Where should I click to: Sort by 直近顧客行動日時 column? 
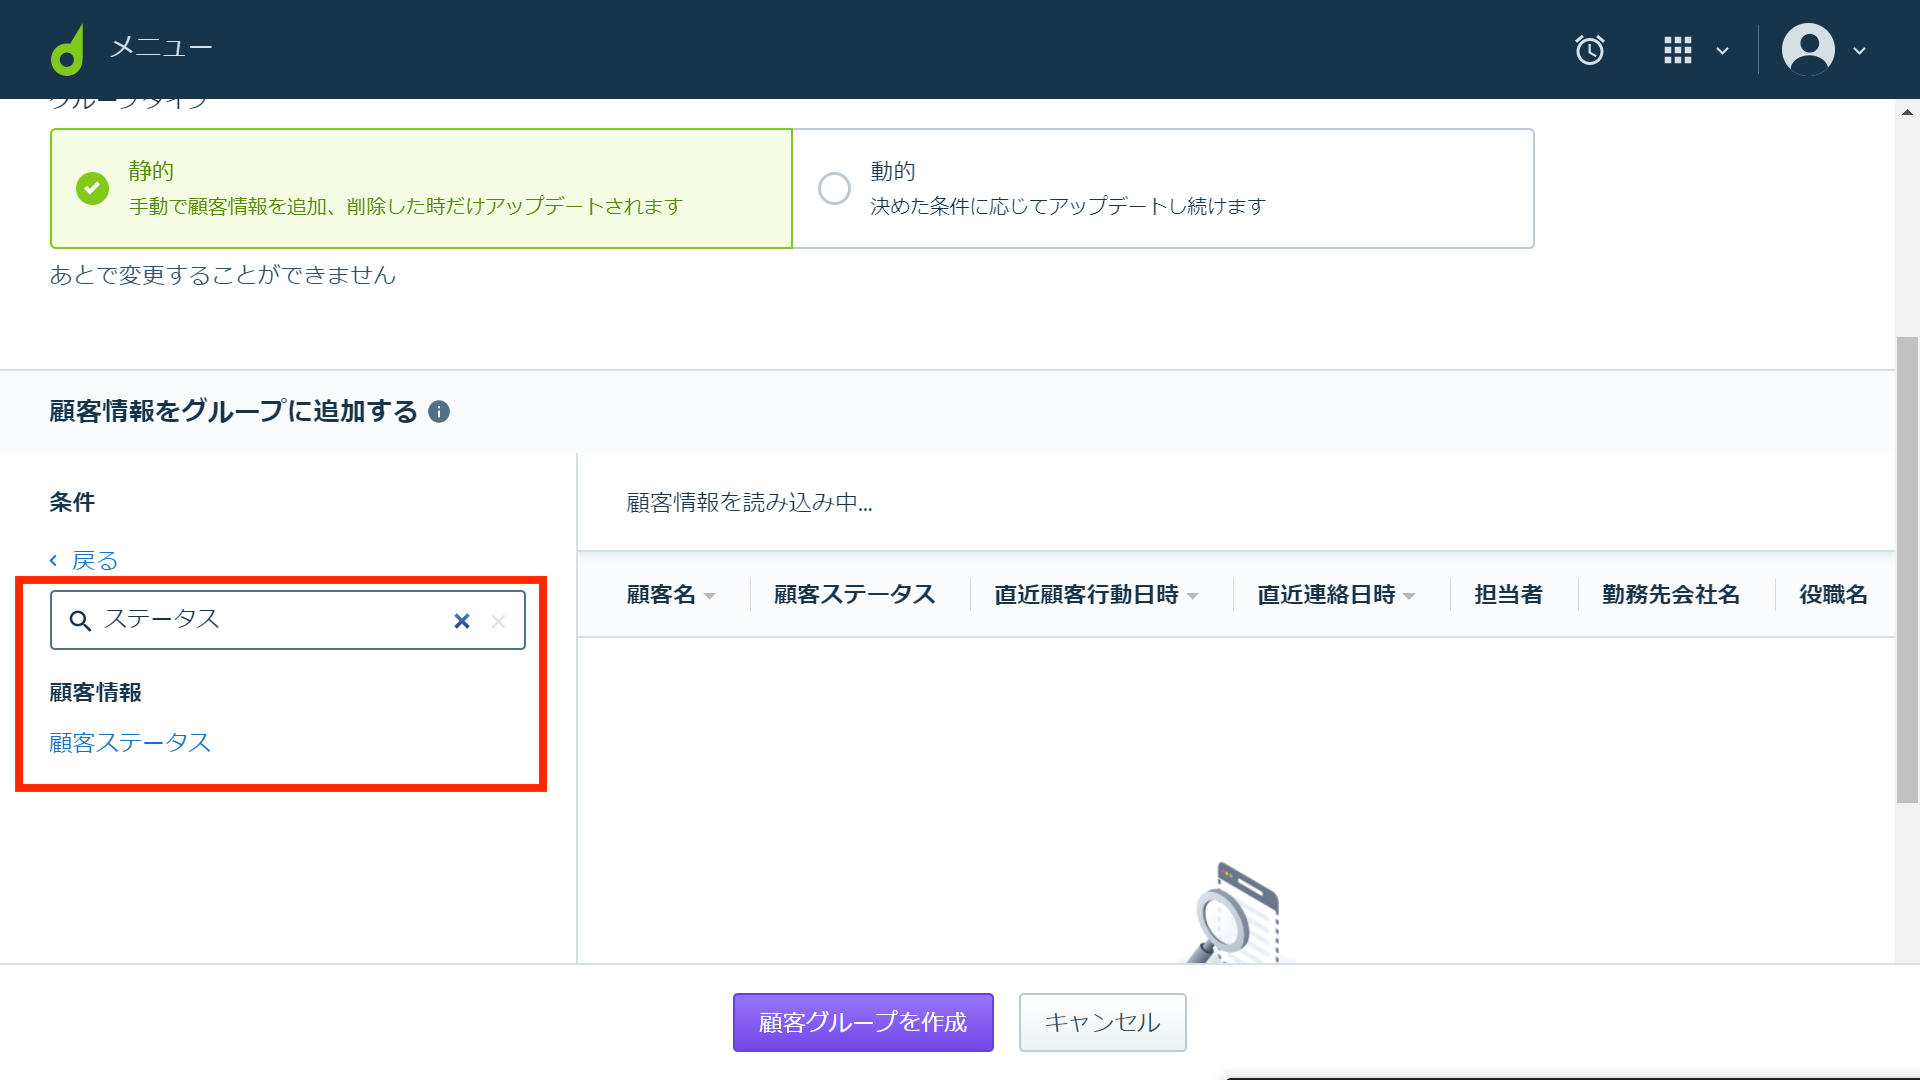[x=1096, y=595]
